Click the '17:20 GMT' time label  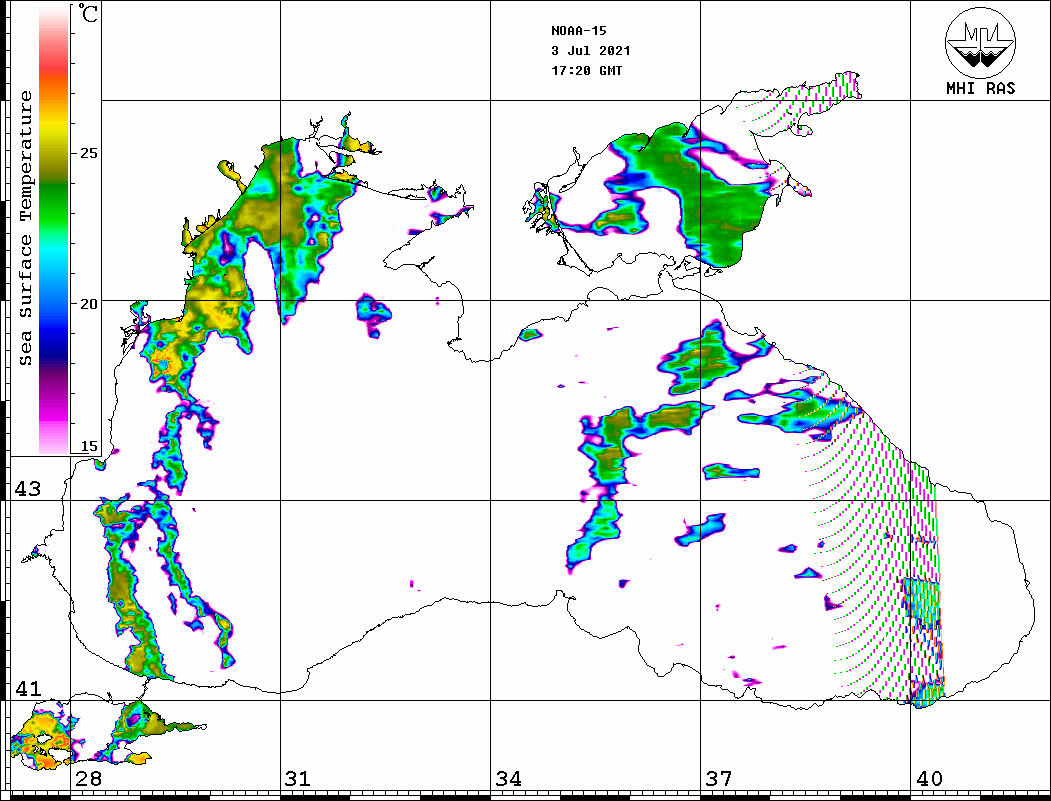point(586,71)
